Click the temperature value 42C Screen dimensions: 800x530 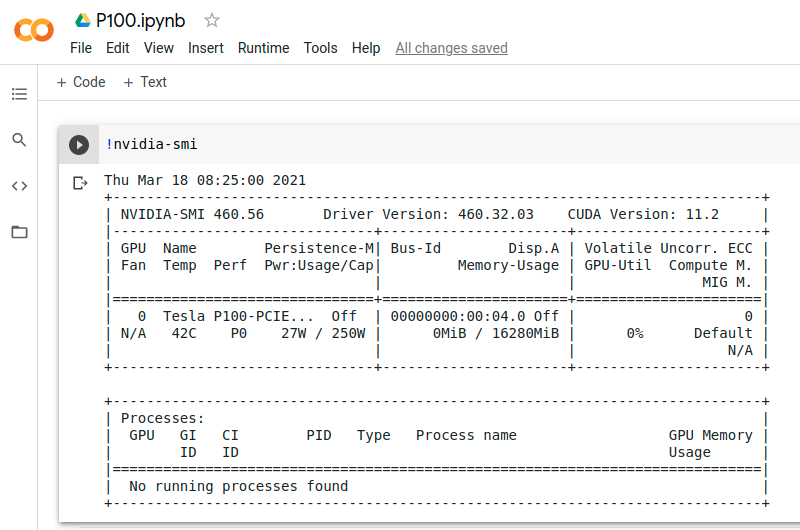(184, 333)
